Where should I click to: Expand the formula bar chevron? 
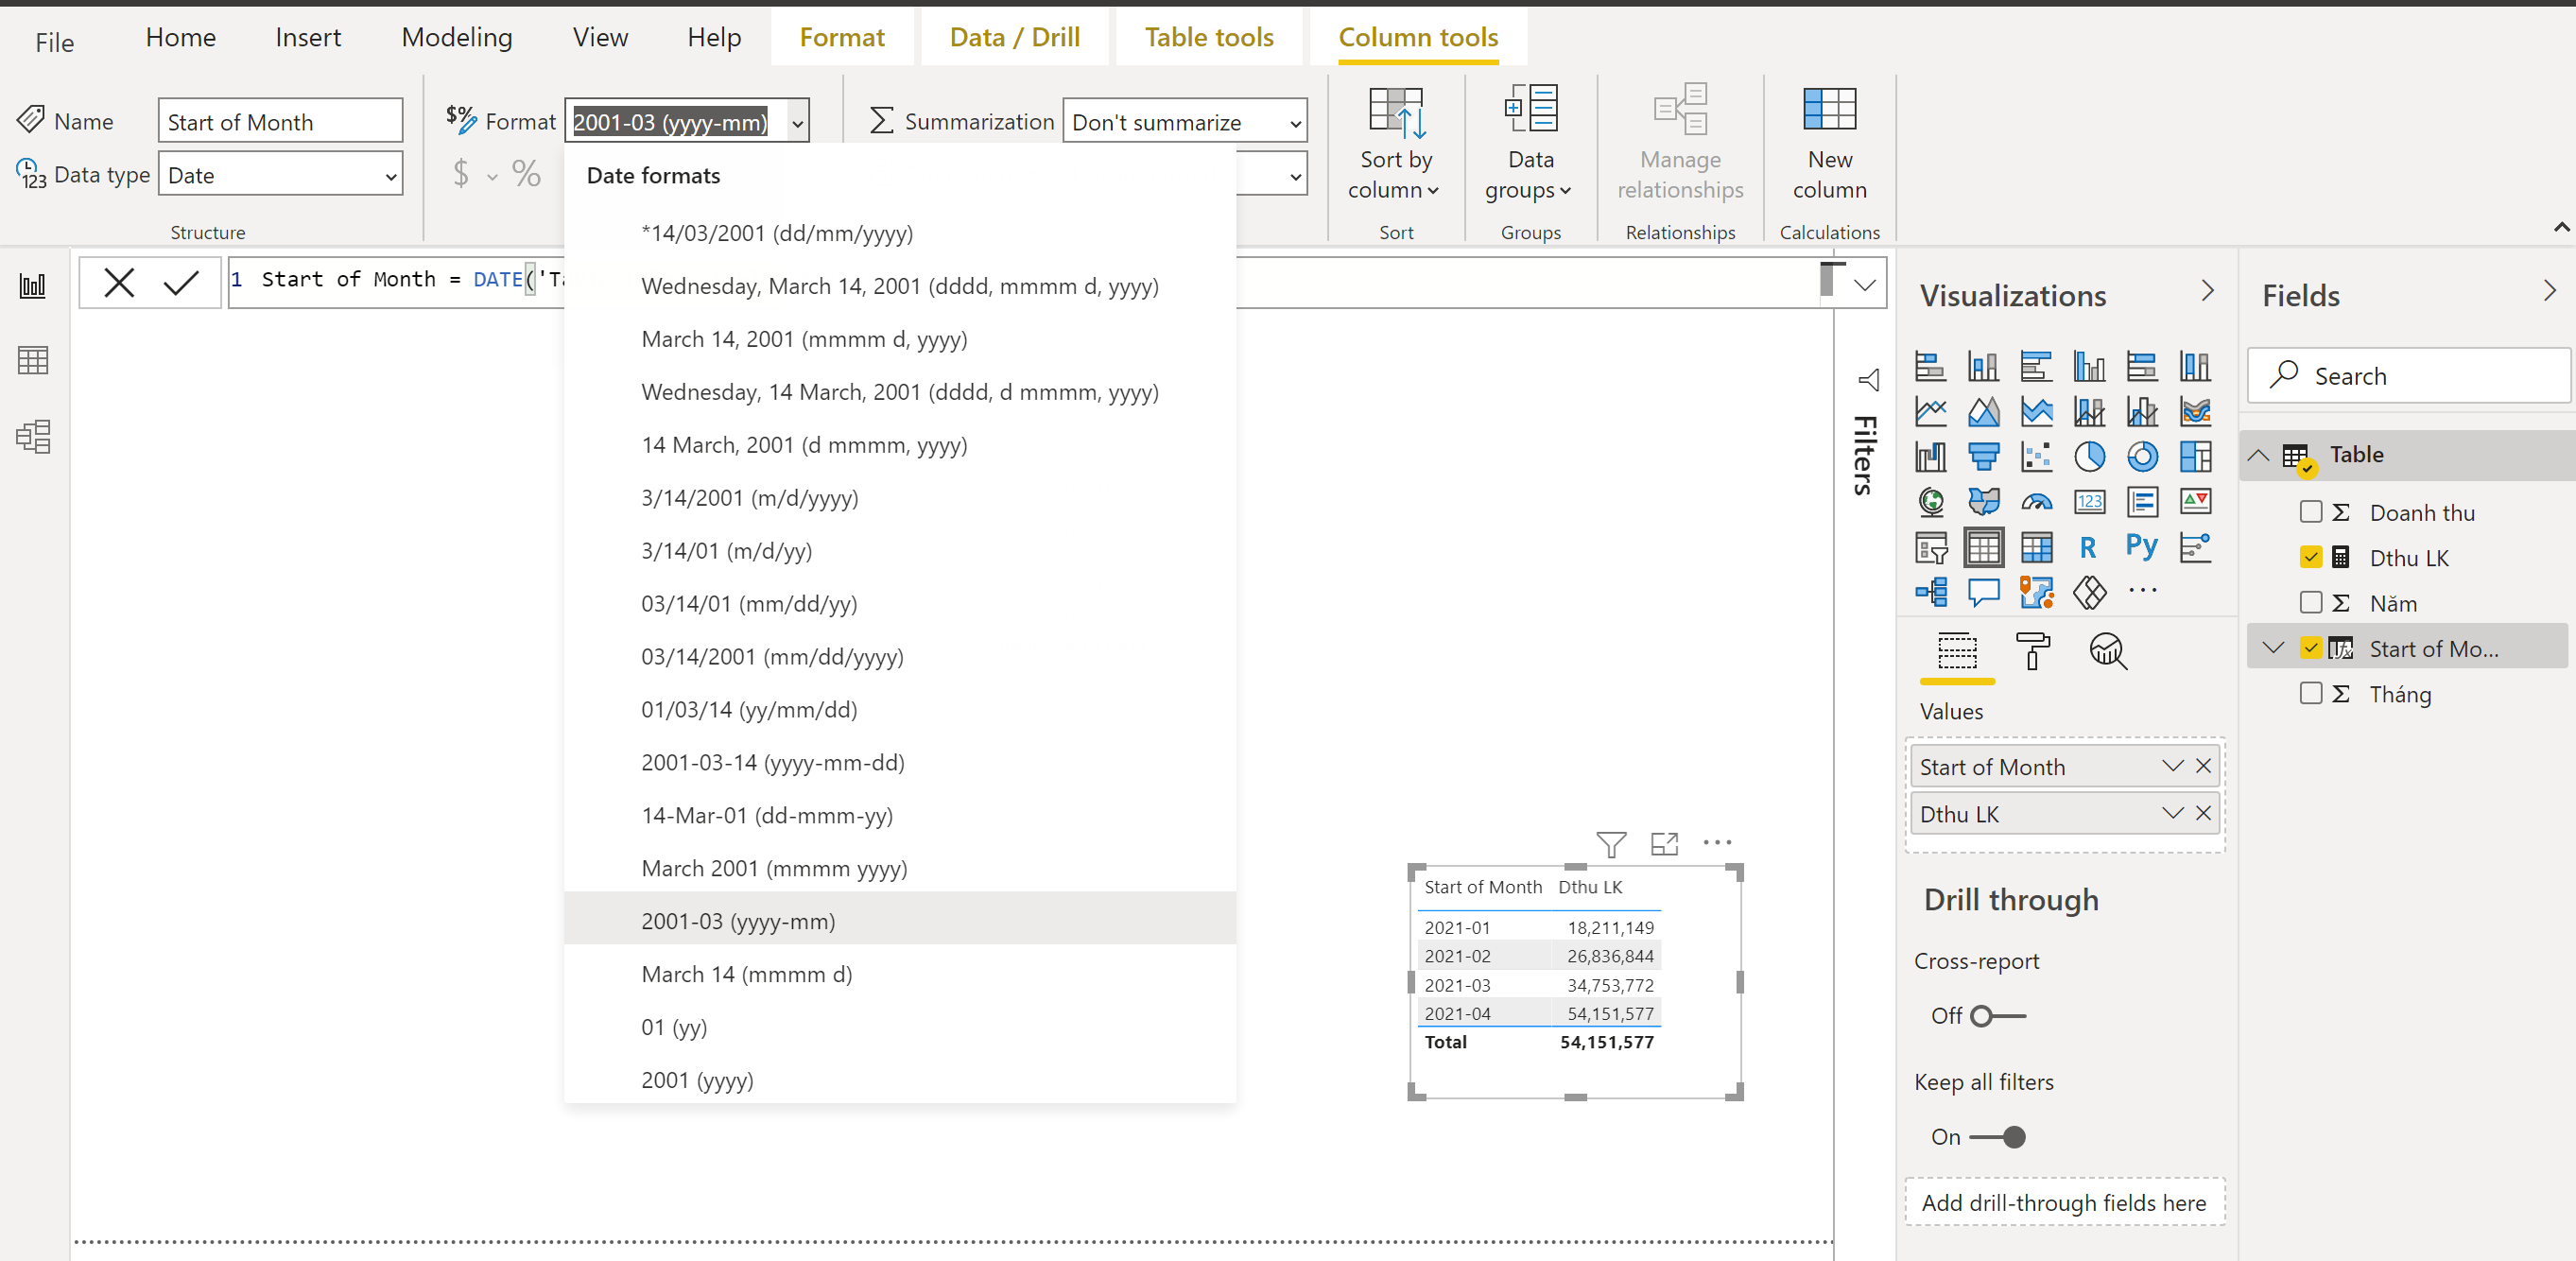(1864, 285)
